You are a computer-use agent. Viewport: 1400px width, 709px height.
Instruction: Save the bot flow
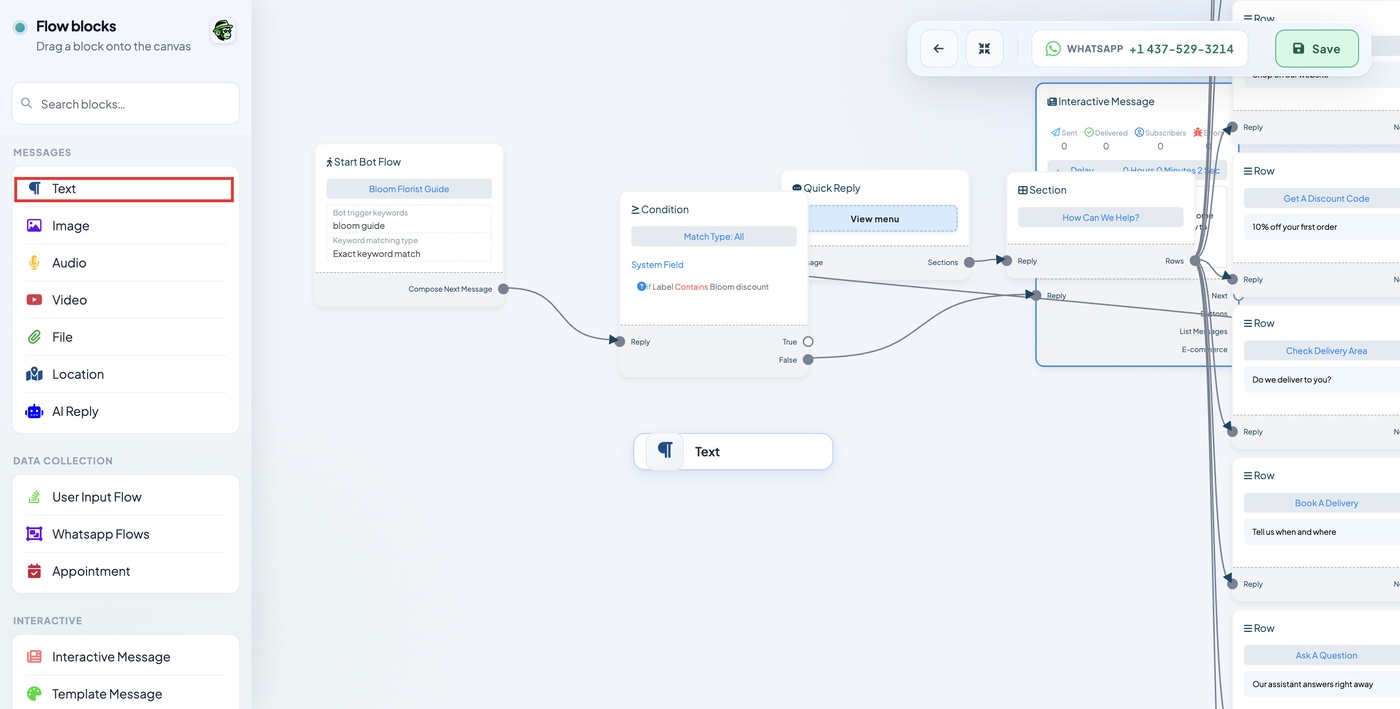click(x=1316, y=48)
